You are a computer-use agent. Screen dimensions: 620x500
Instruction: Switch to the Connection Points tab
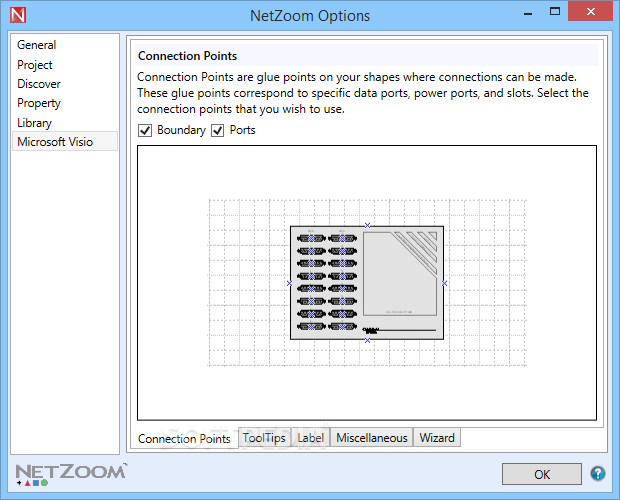point(184,438)
